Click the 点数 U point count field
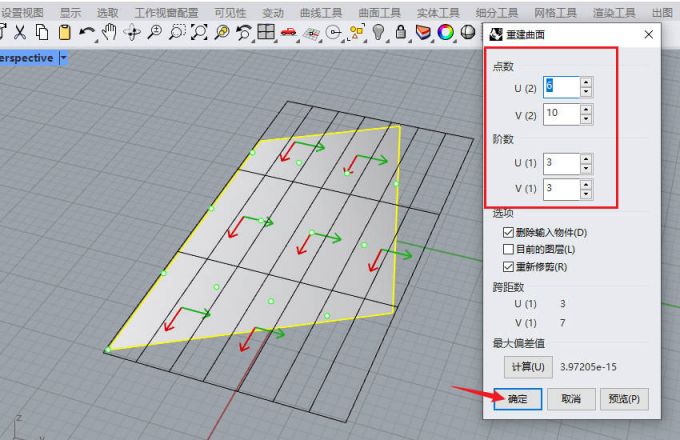The image size is (680, 440). point(561,87)
